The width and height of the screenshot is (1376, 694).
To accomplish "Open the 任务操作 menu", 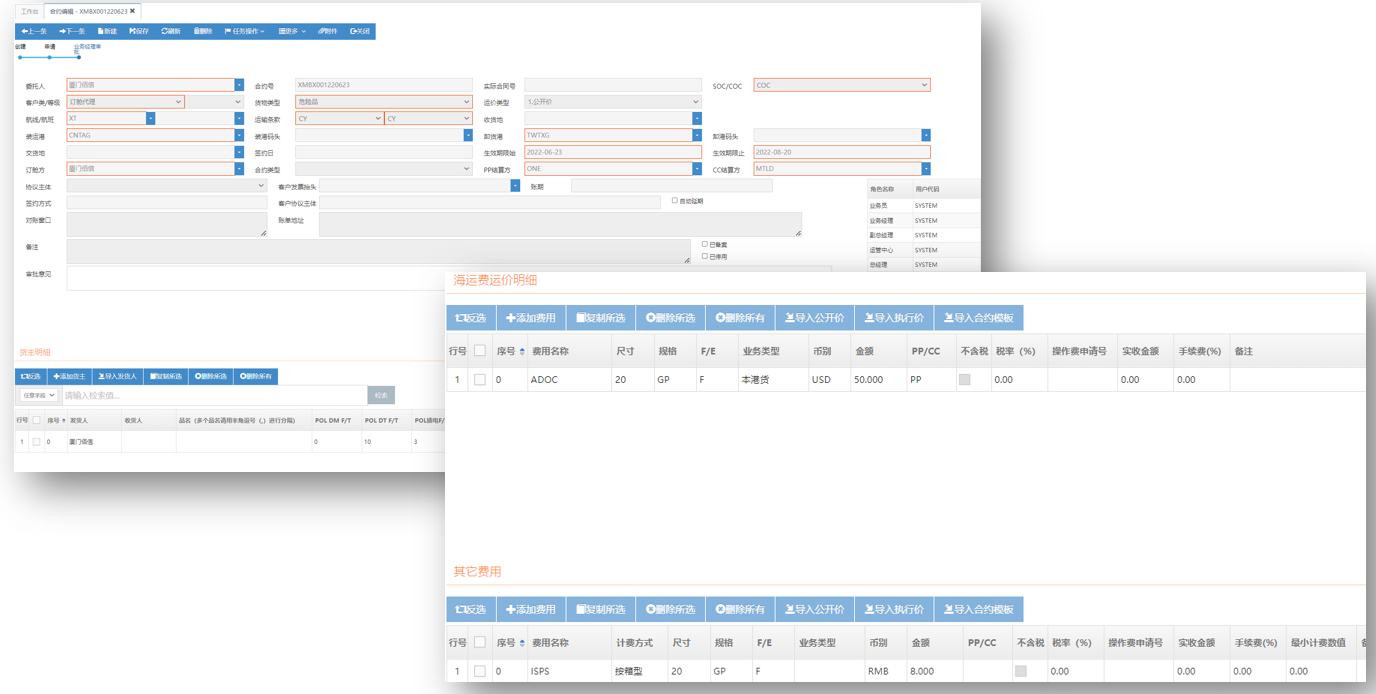I will point(244,31).
